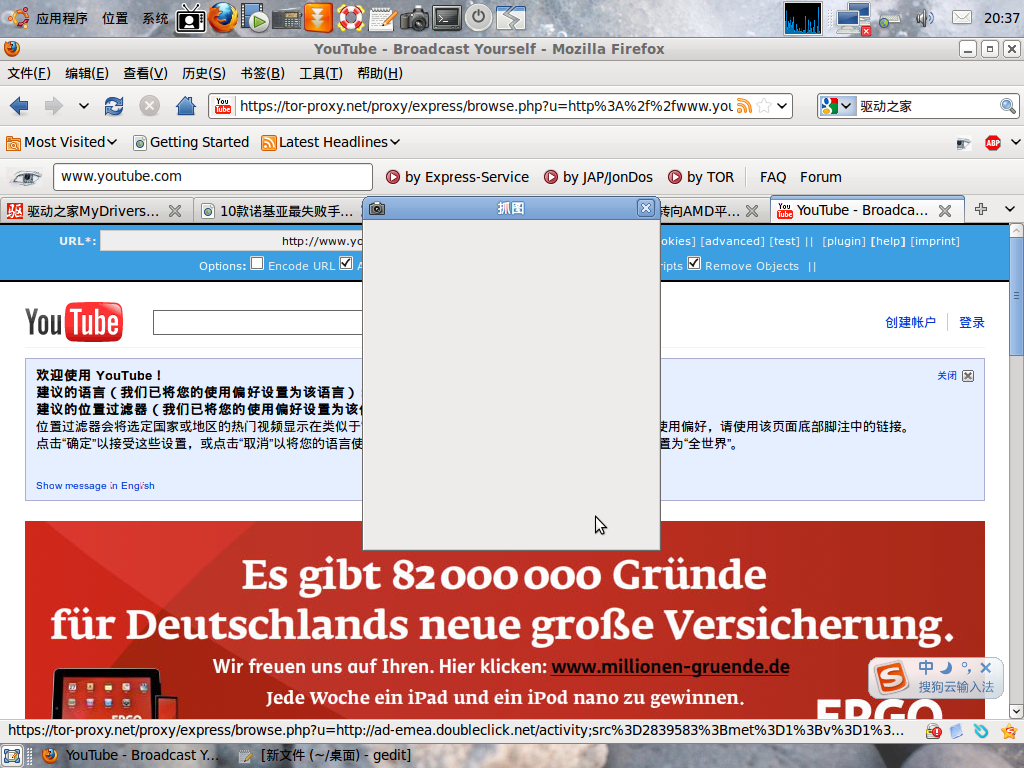Click the RSS feed icon in address bar
This screenshot has height=768, width=1024.
[x=744, y=106]
